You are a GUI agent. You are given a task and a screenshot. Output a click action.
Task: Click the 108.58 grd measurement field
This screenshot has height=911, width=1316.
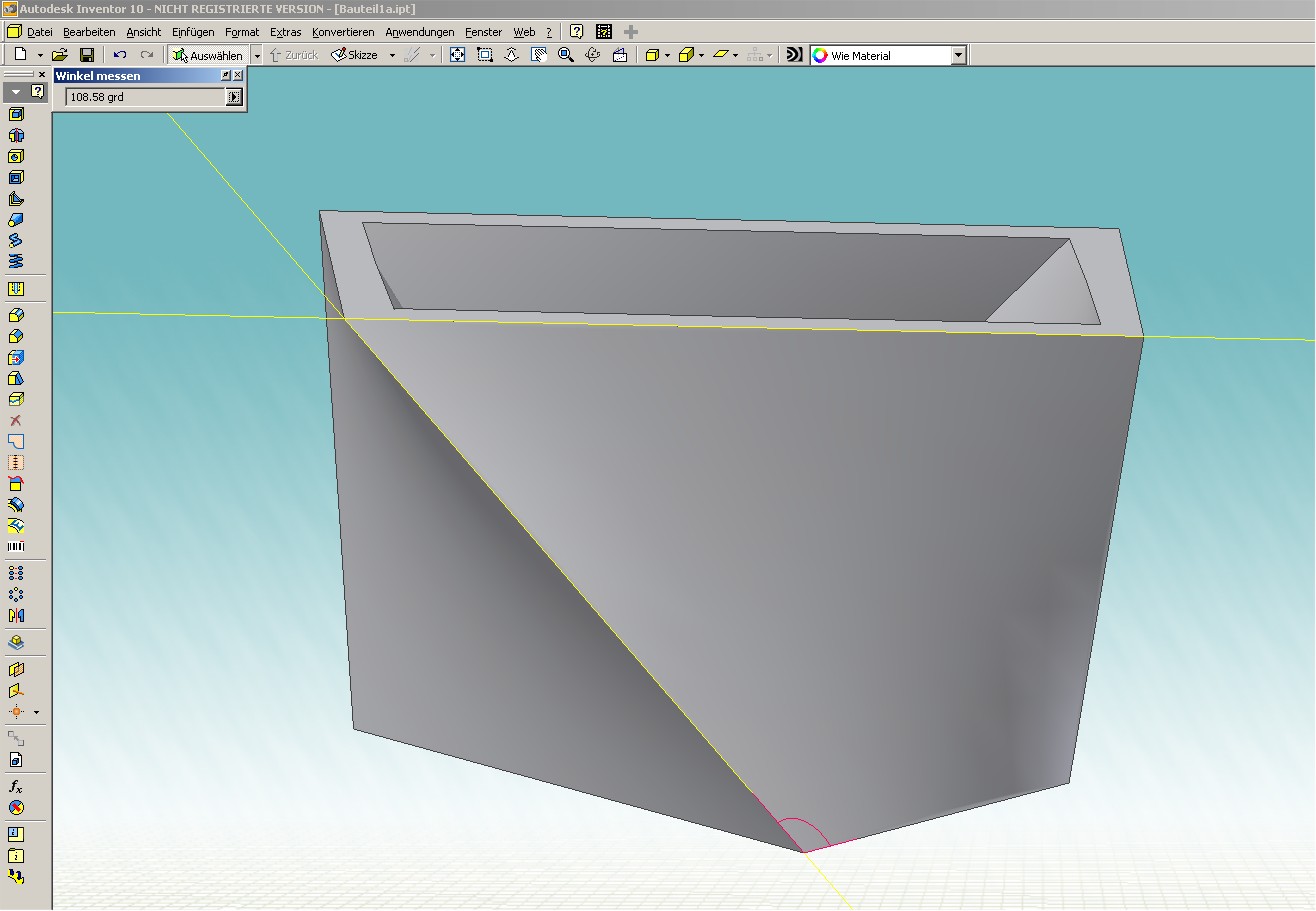coord(145,97)
